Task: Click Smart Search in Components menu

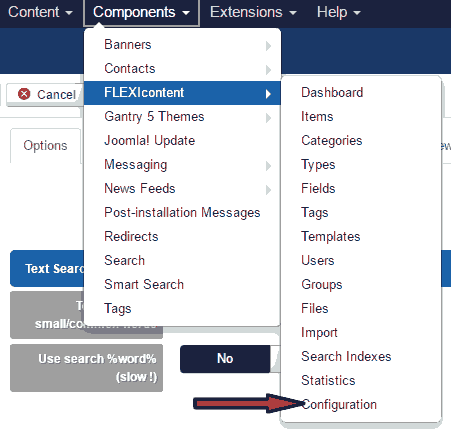Action: (x=144, y=284)
